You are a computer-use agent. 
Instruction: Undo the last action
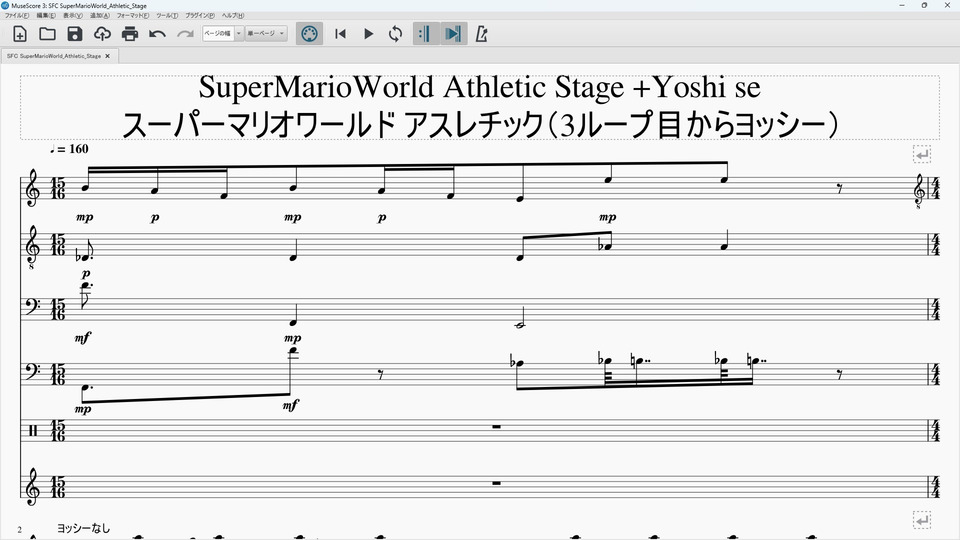click(x=157, y=34)
